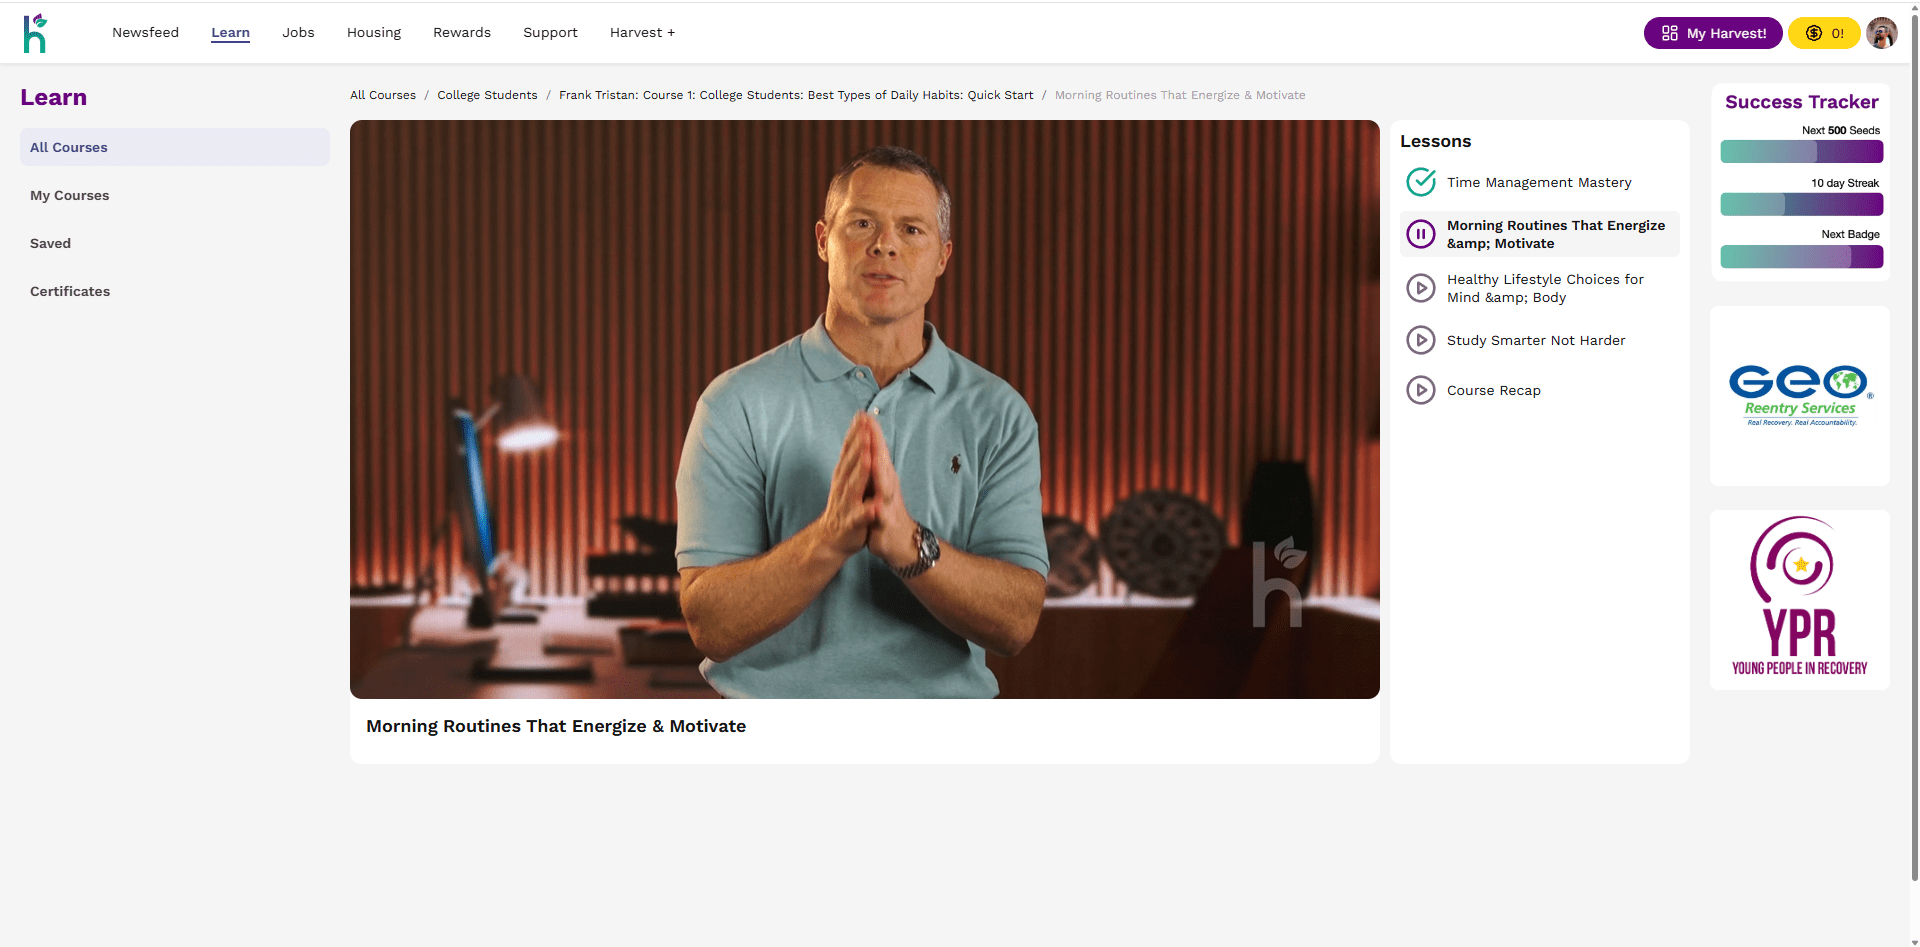Open Certificates in the Learn sidebar
The height and width of the screenshot is (947, 1920).
pos(70,291)
